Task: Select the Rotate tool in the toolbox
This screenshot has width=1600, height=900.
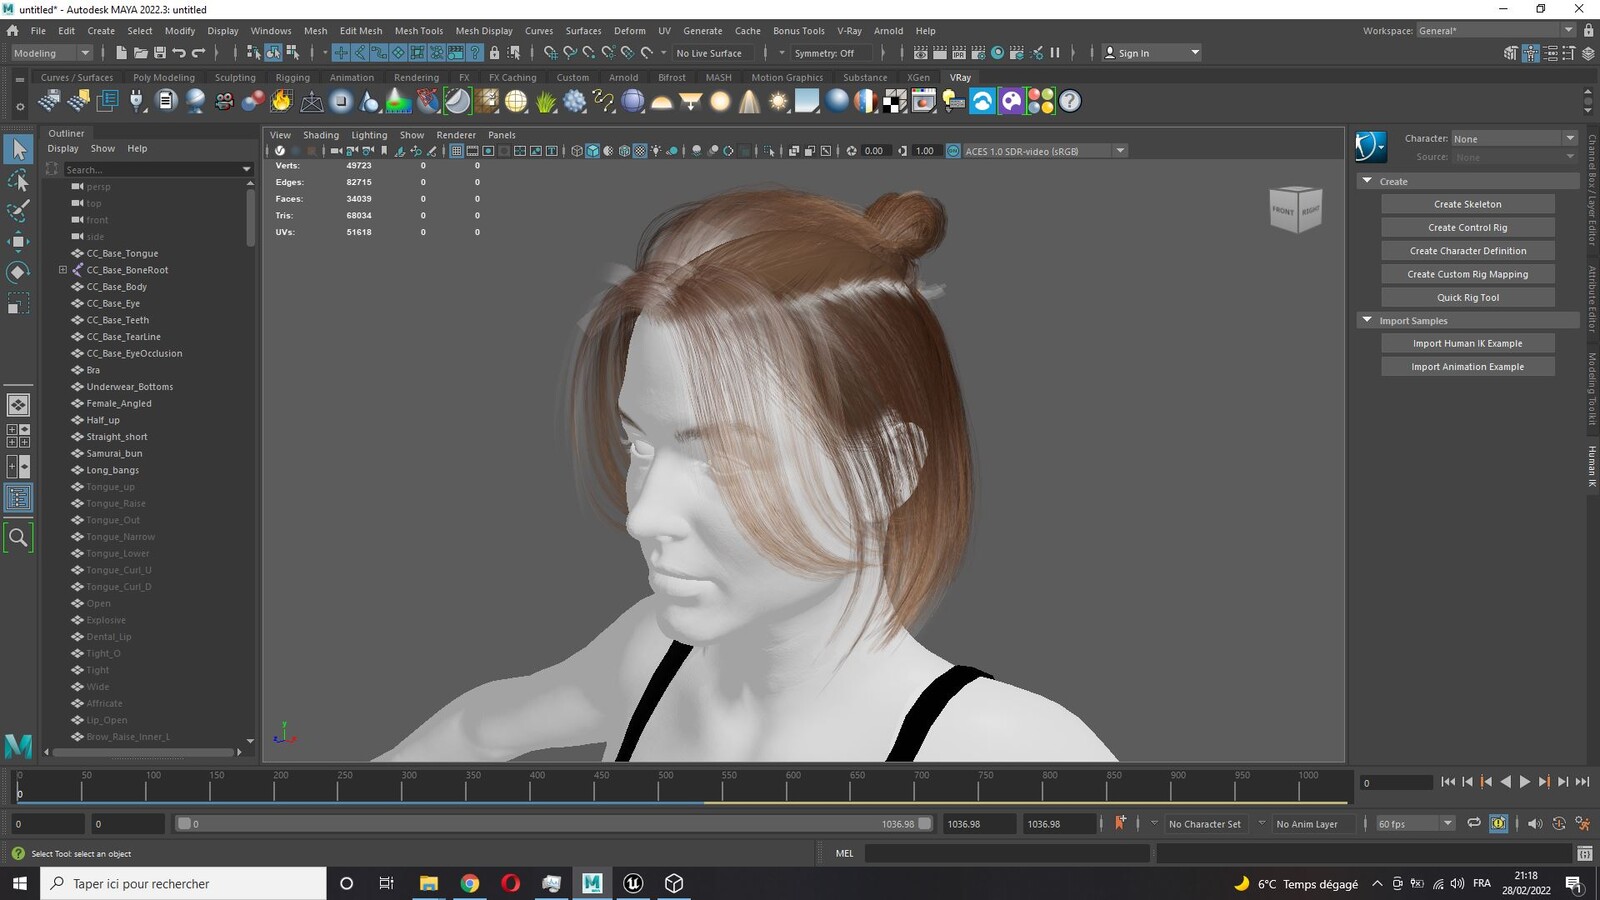Action: click(x=19, y=272)
